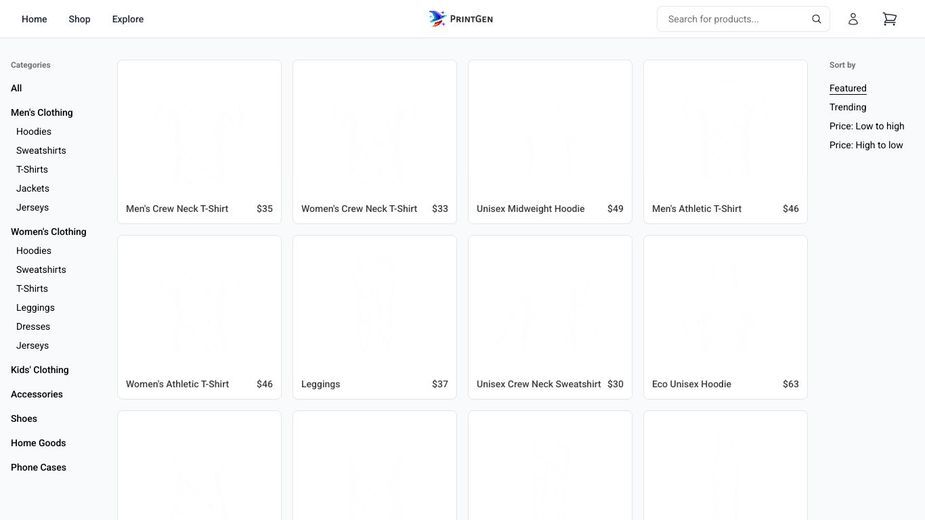Navigate to Home in the top bar
Viewport: 925px width, 520px height.
pyautogui.click(x=34, y=19)
